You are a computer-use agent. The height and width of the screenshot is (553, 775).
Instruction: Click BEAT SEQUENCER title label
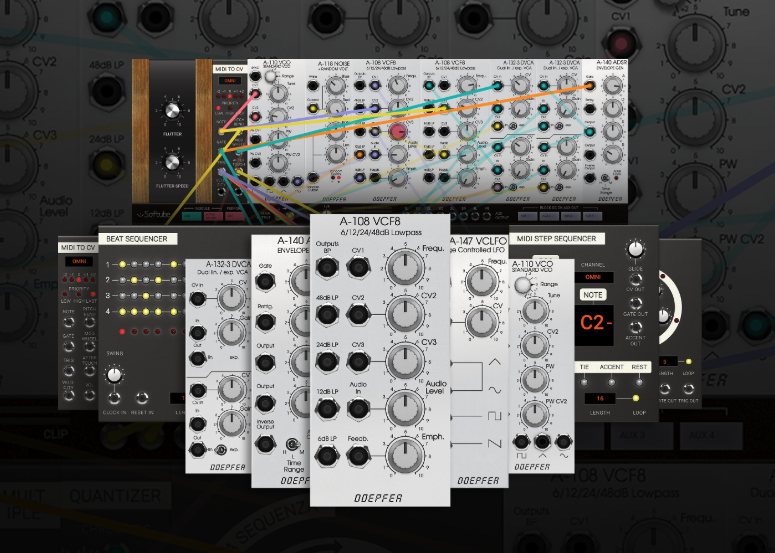(137, 239)
